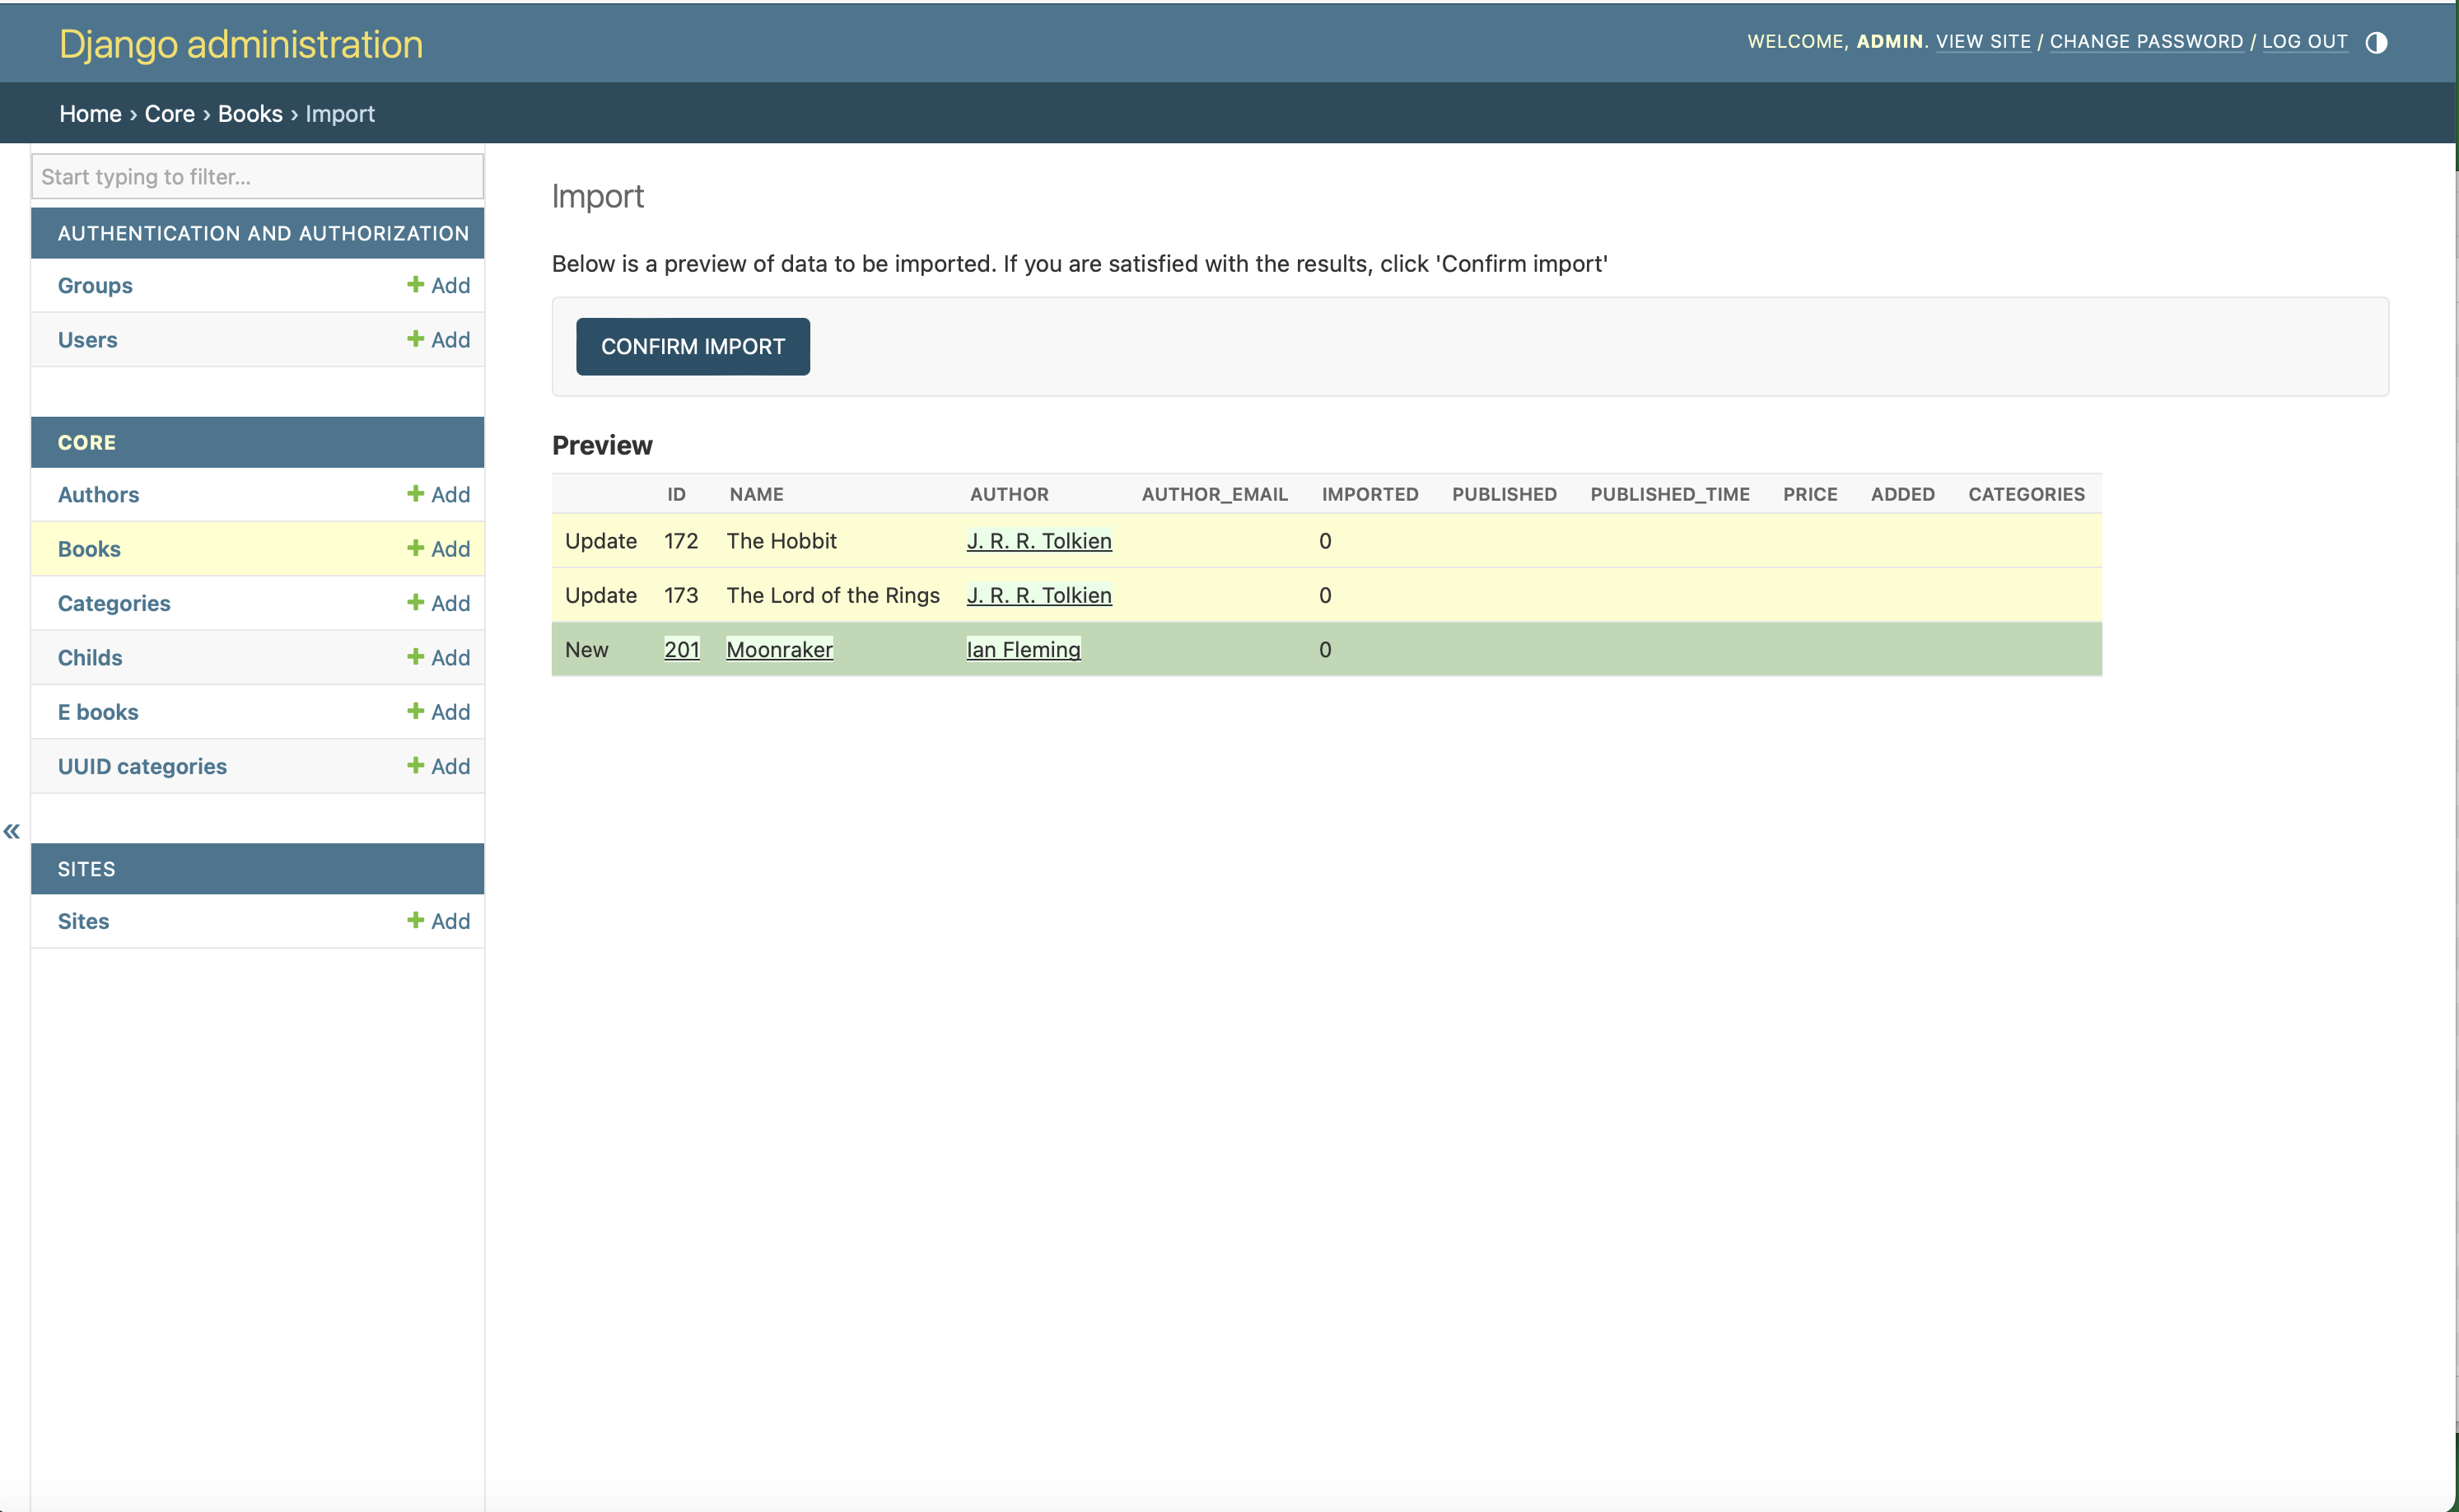
Task: Go to Home in breadcrumbs
Action: pos(90,113)
